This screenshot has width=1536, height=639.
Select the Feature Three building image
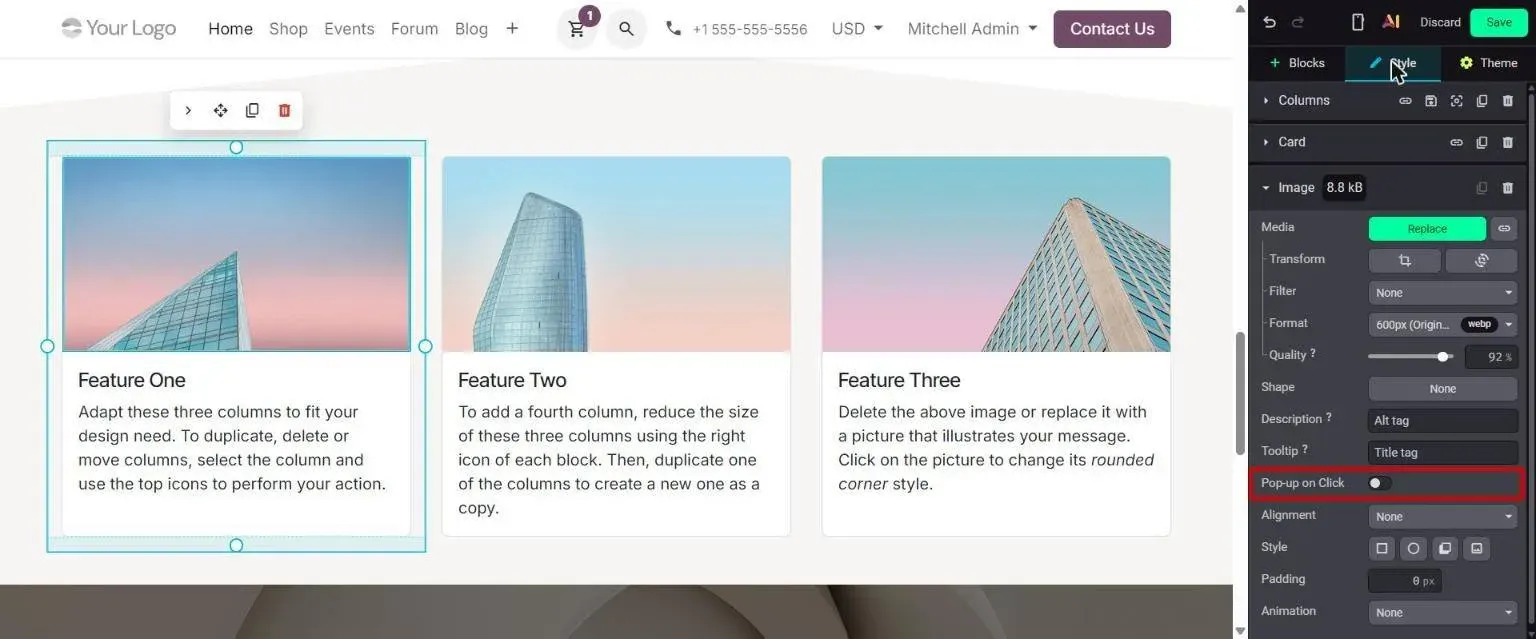pyautogui.click(x=996, y=254)
